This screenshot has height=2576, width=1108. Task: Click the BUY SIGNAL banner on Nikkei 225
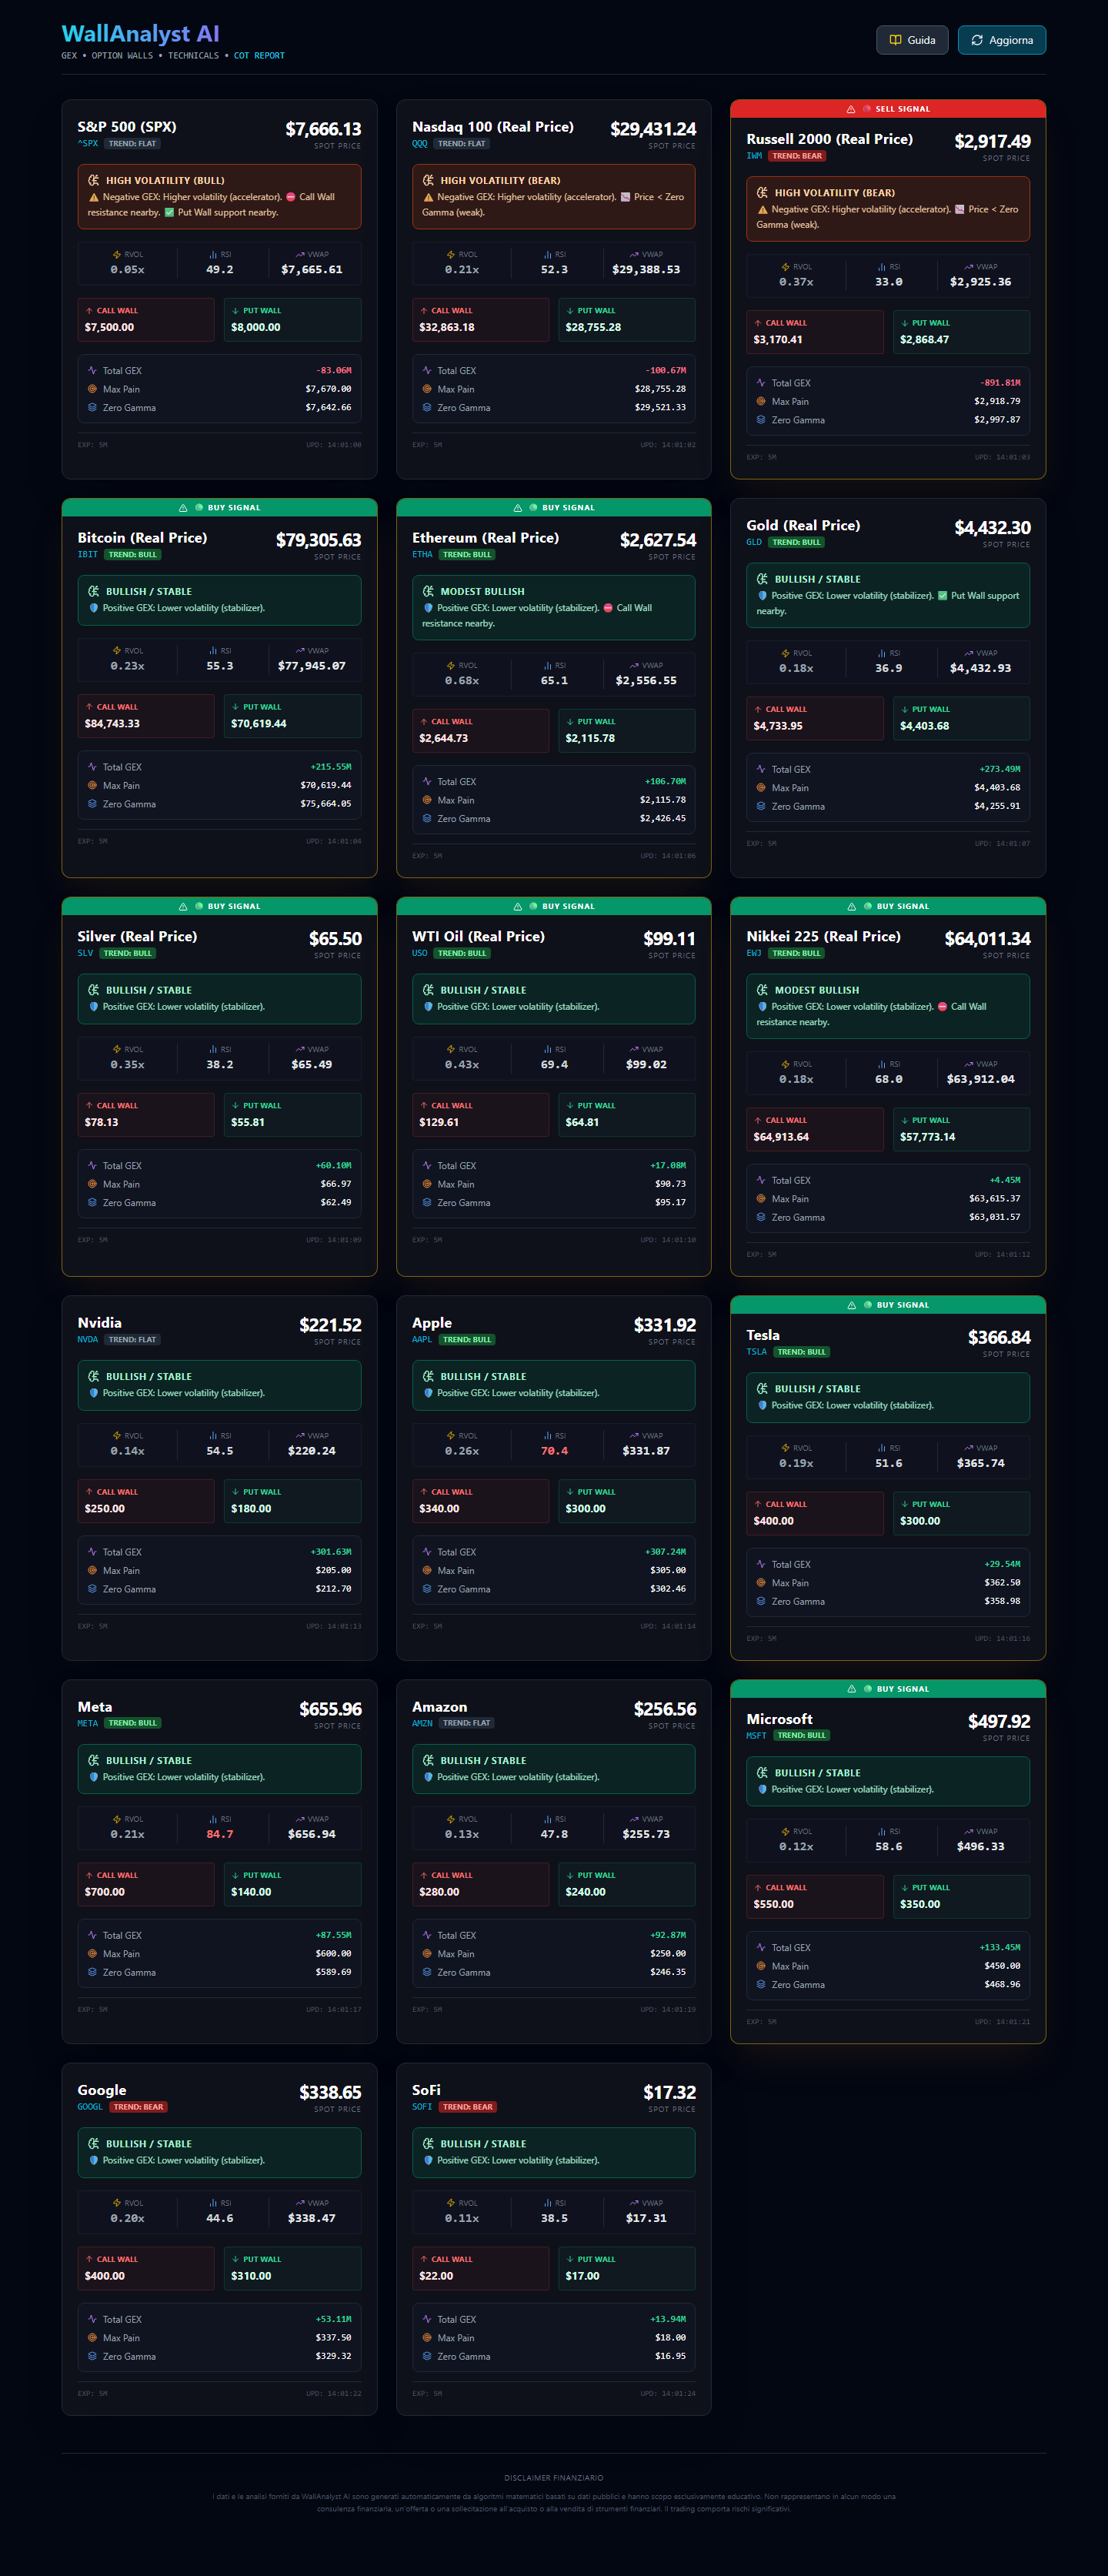(888, 906)
